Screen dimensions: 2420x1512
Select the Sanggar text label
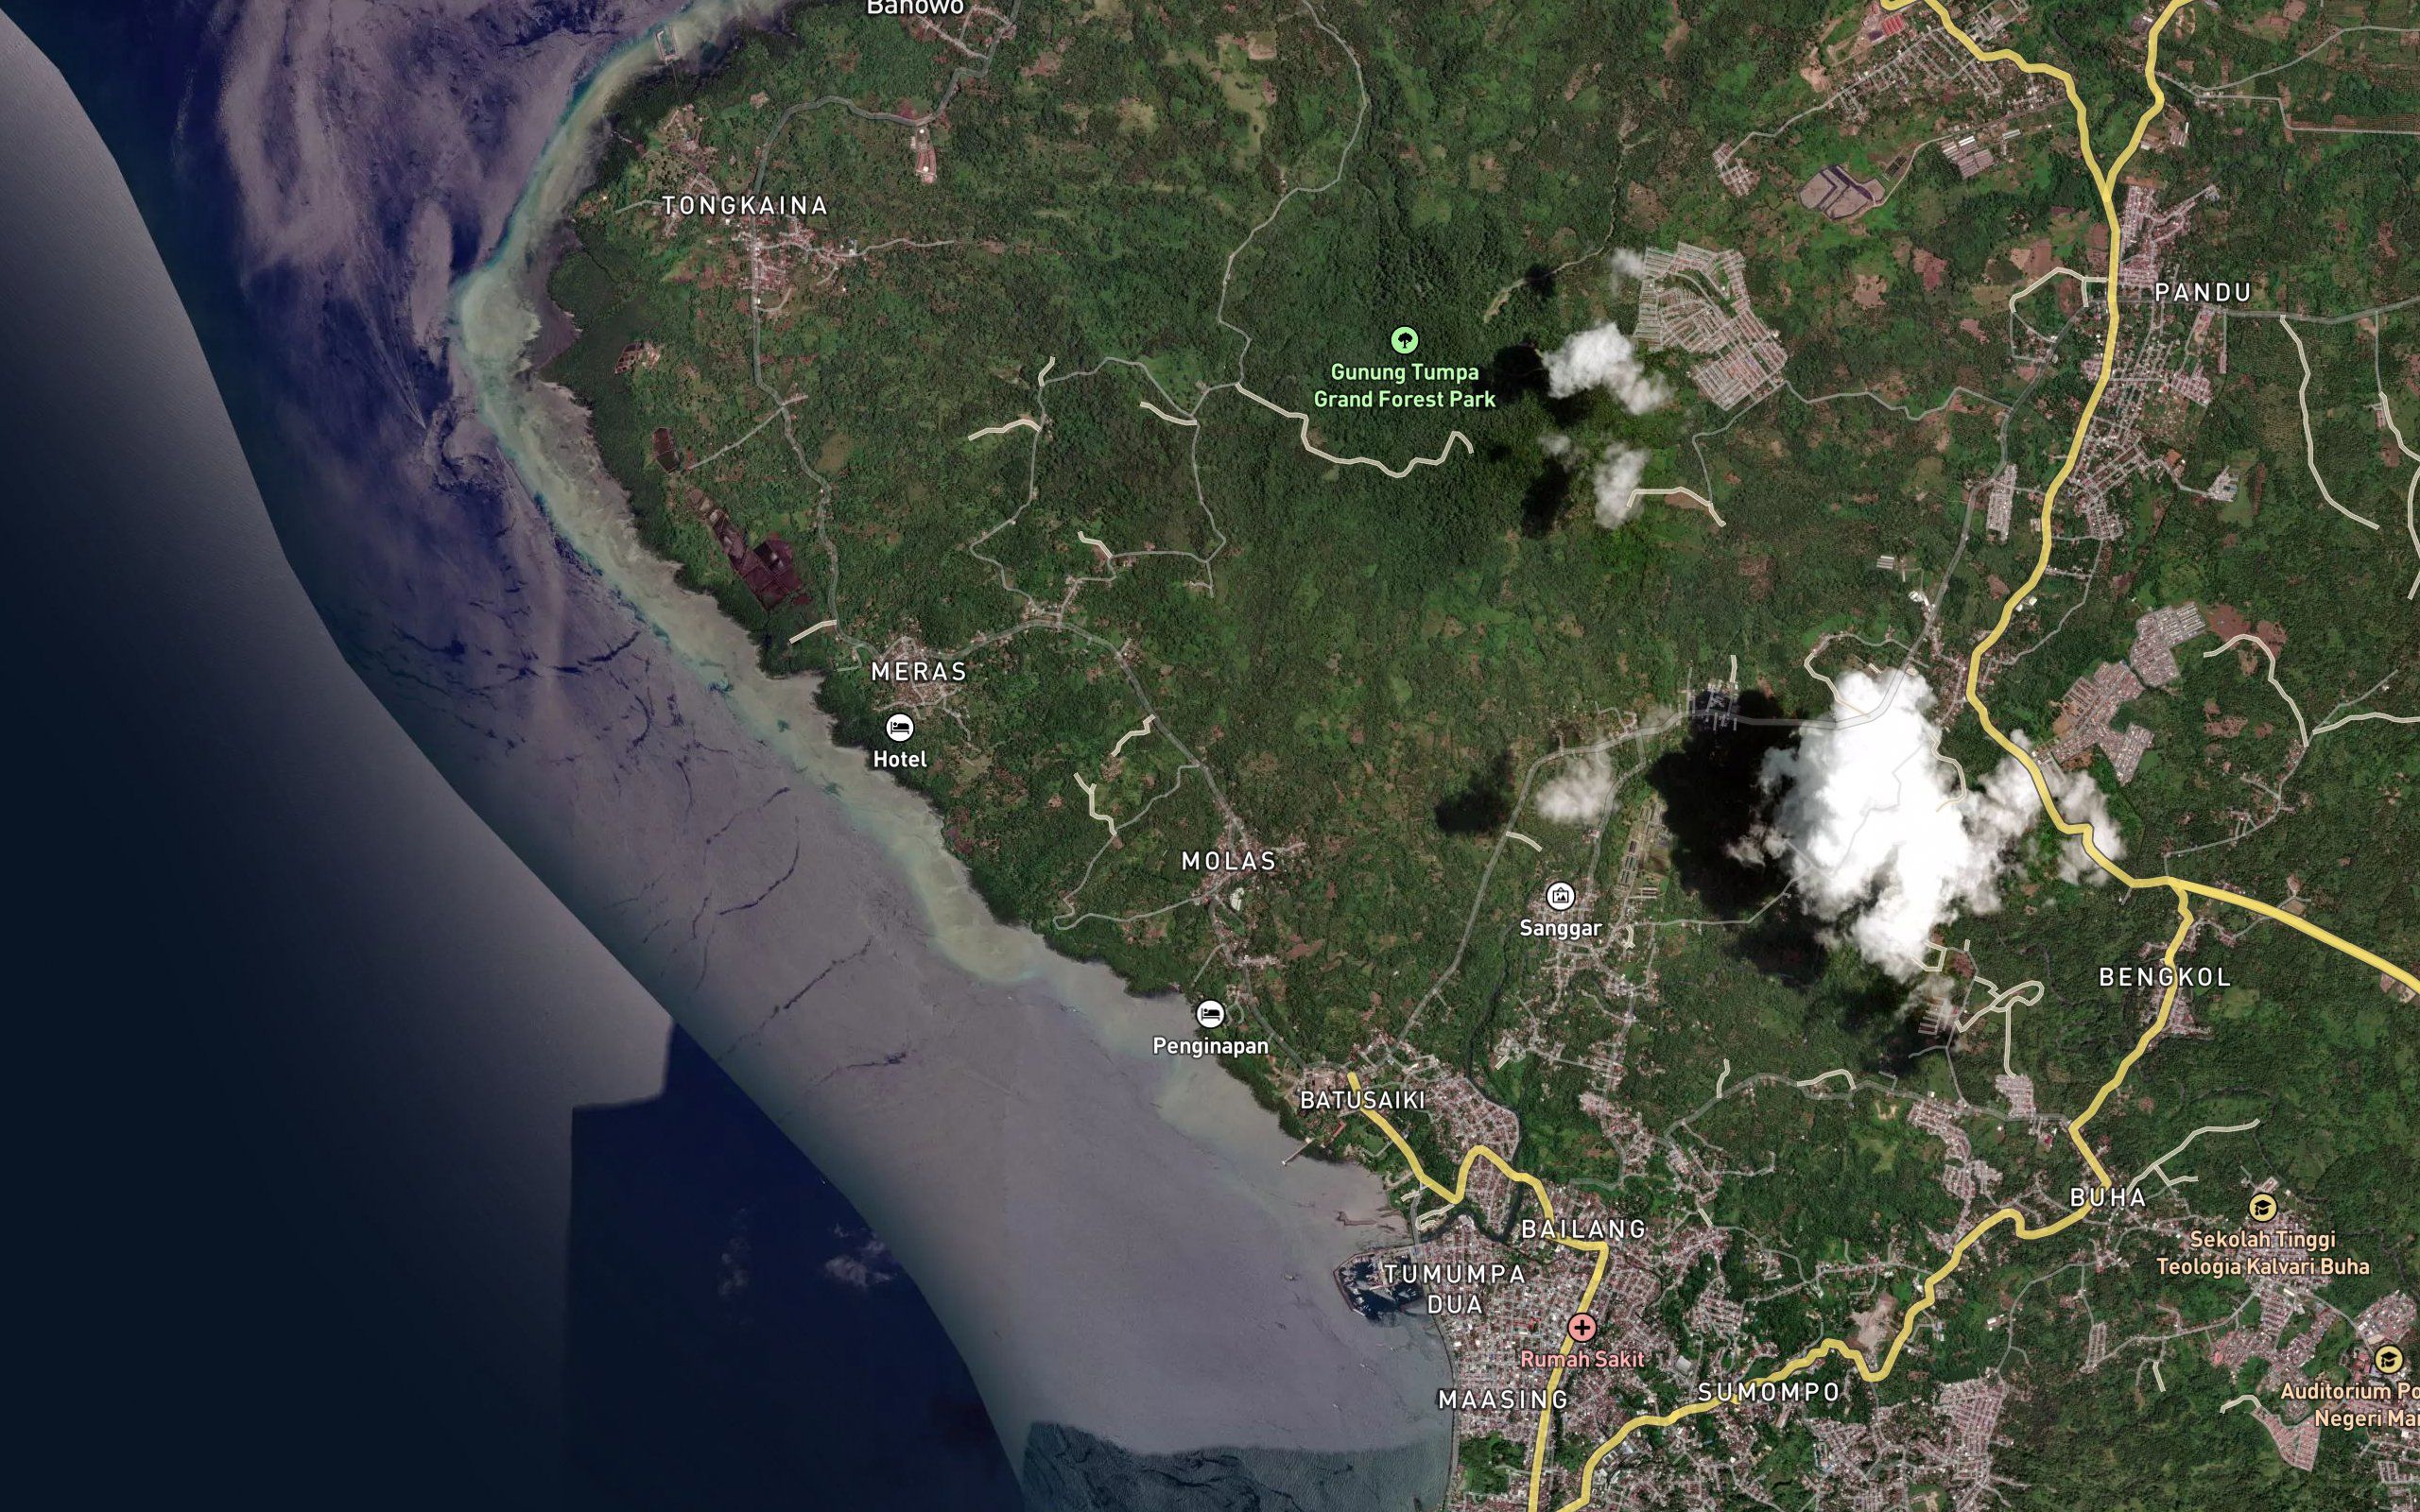(1560, 928)
